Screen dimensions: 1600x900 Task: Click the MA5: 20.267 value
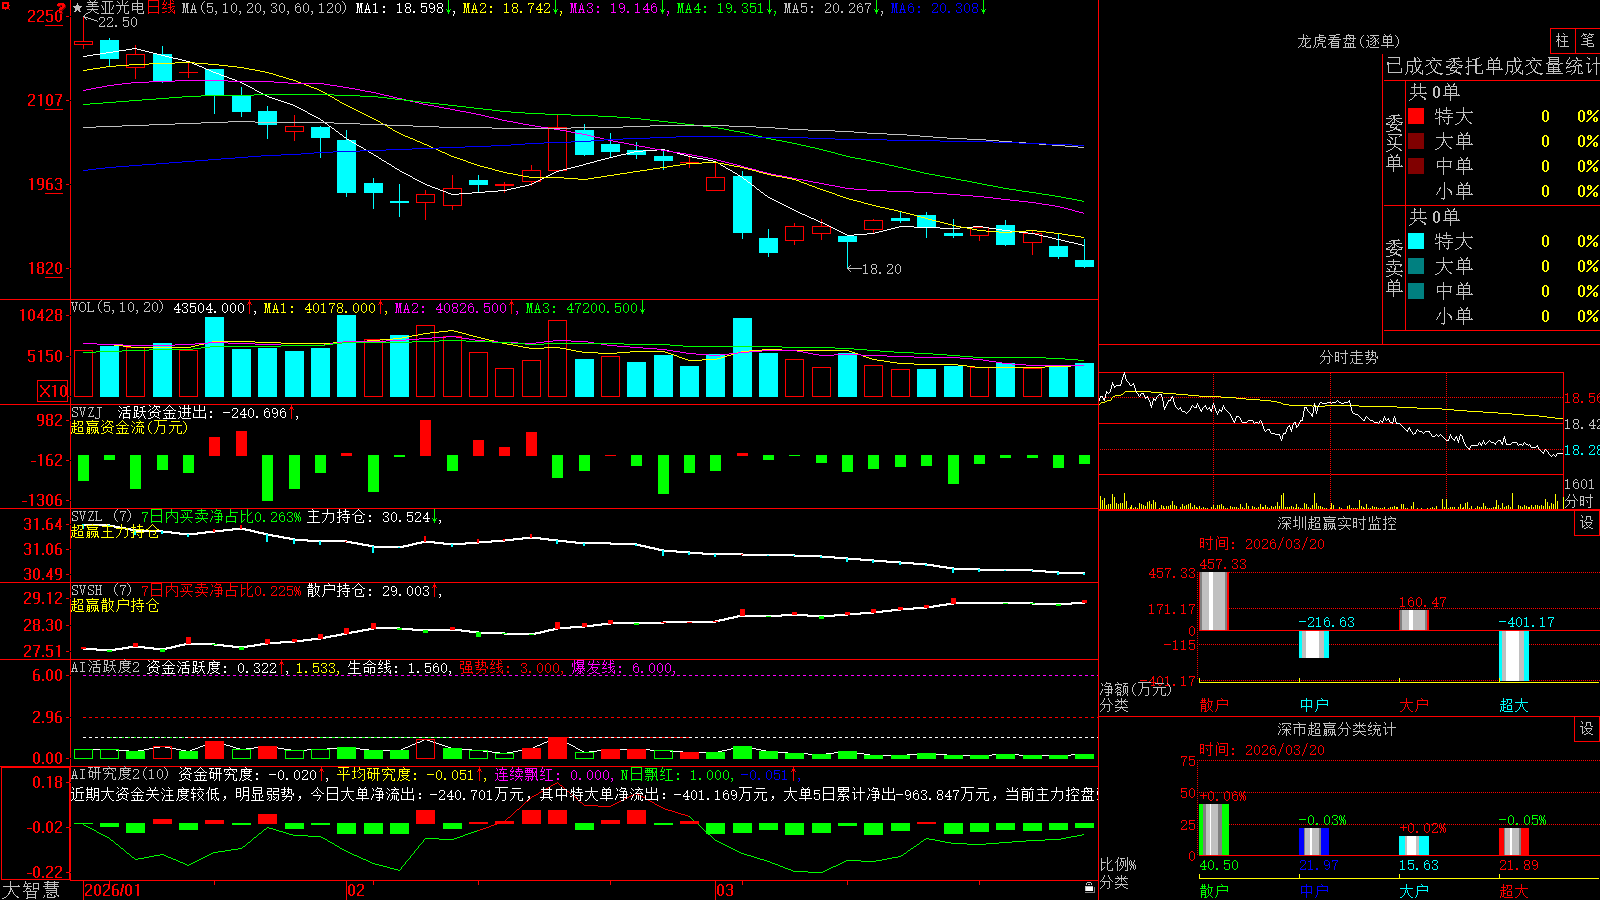(x=831, y=8)
